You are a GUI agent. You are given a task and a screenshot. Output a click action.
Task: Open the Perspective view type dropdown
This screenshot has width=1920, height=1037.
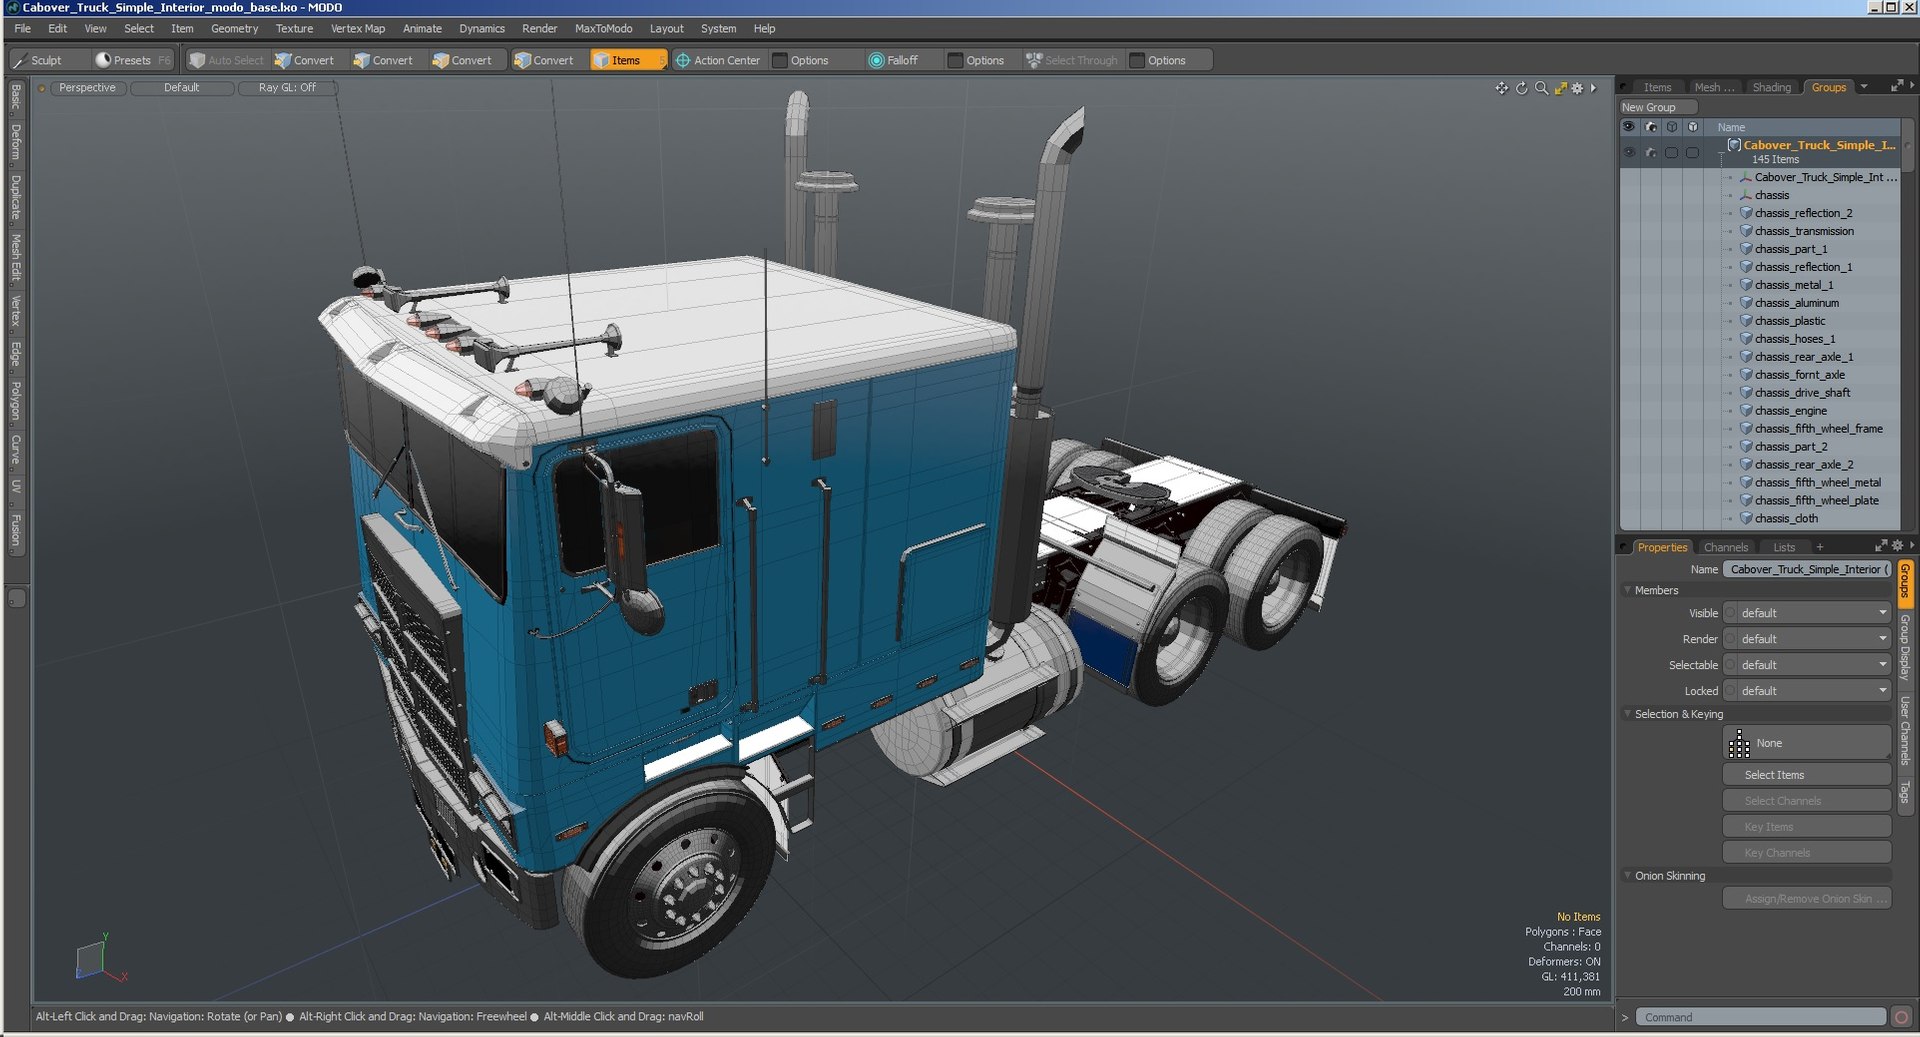point(87,88)
